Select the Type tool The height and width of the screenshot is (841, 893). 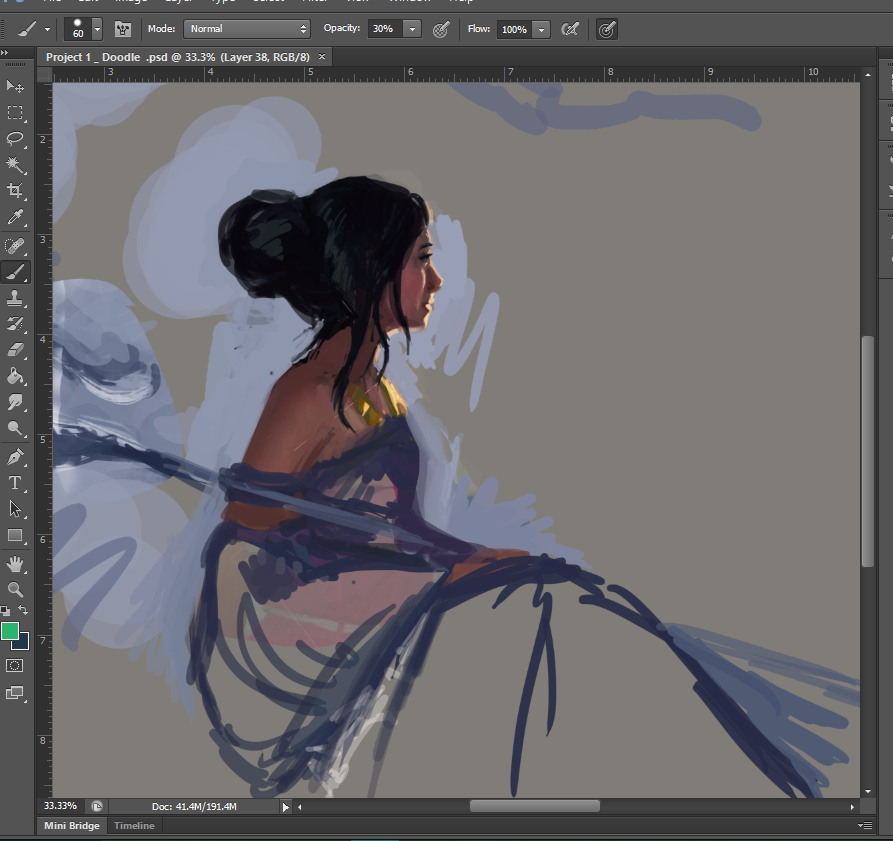click(15, 483)
